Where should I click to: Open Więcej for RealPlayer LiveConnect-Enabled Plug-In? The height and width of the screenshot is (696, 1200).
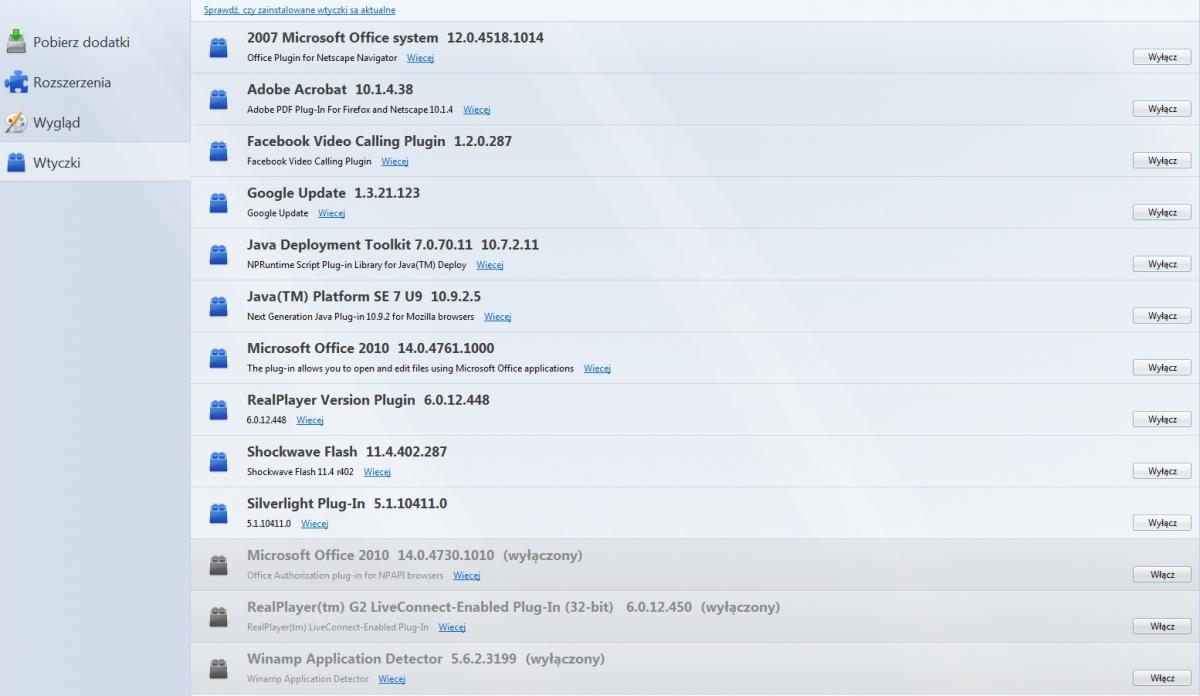pyautogui.click(x=452, y=627)
